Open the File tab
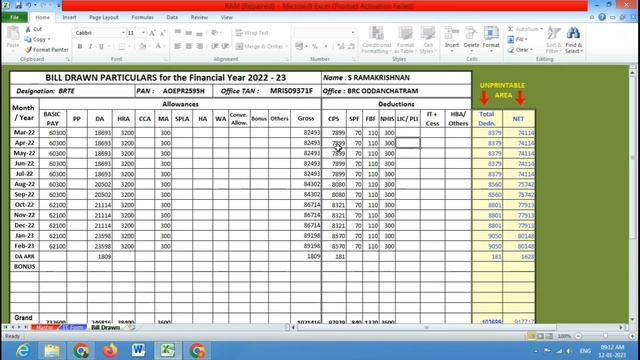 click(x=15, y=17)
